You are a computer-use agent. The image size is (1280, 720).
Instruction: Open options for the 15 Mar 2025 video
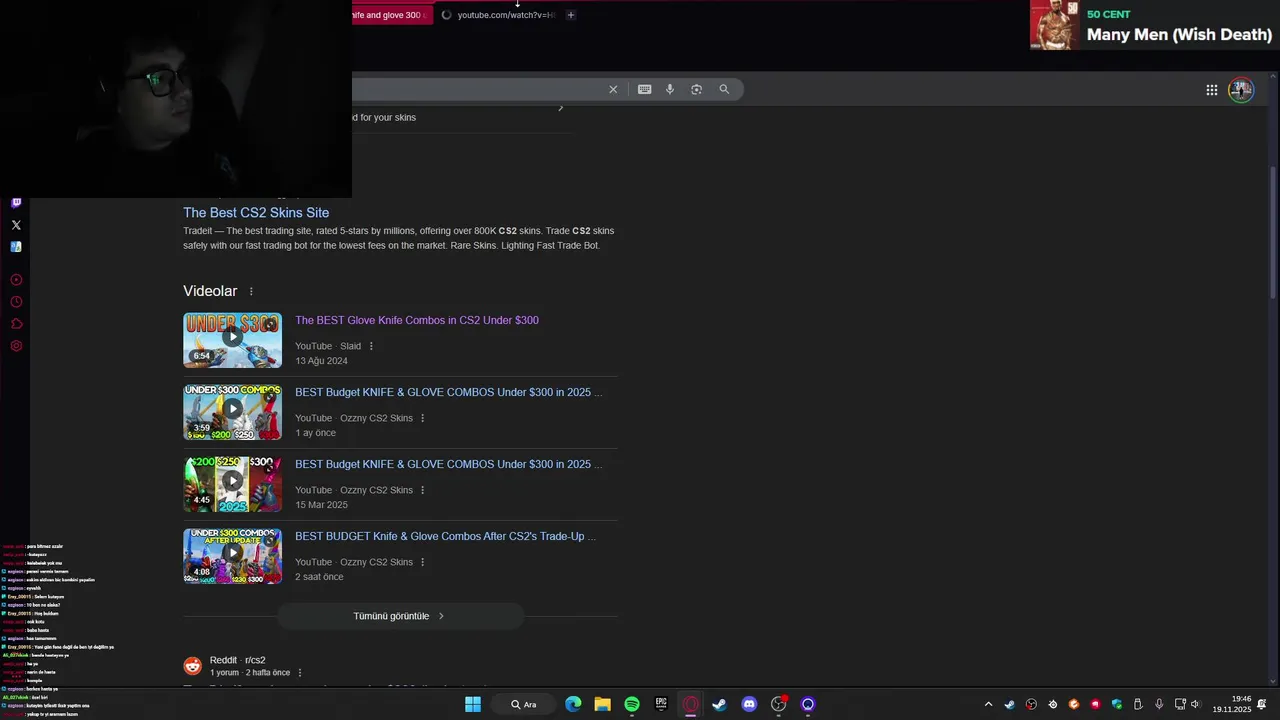coord(422,490)
